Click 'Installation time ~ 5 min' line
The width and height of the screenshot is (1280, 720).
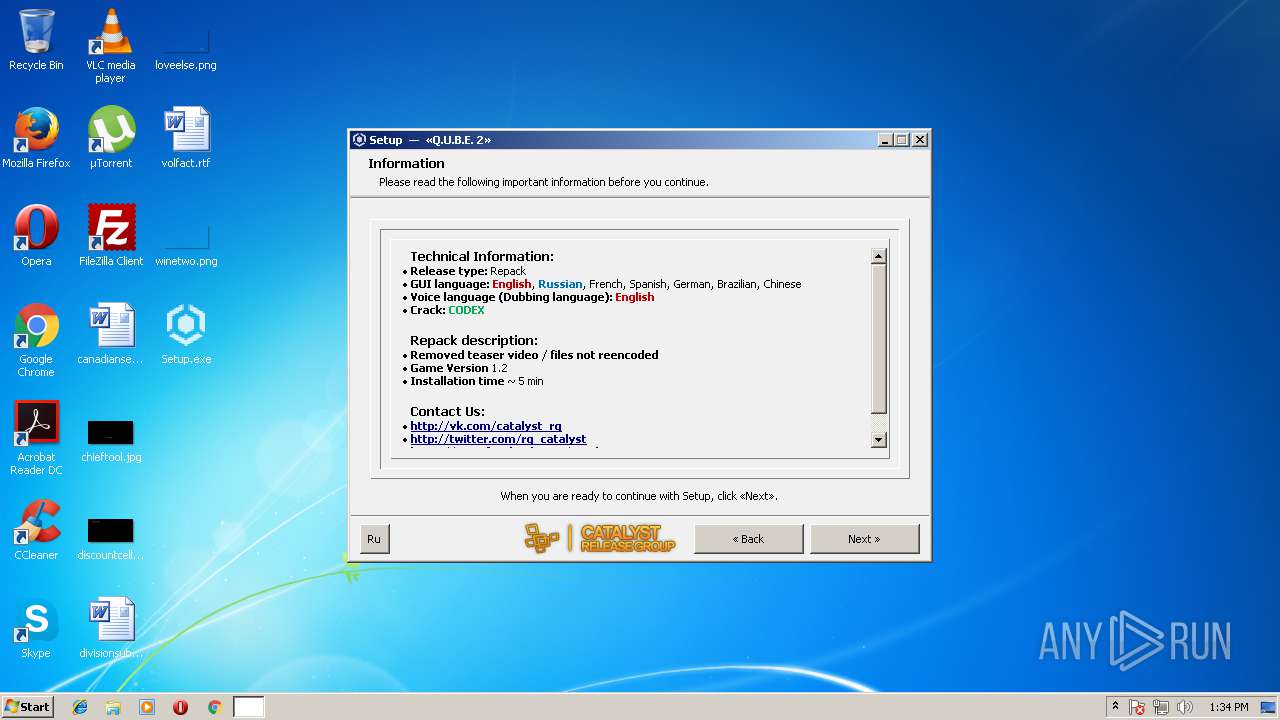[x=477, y=381]
